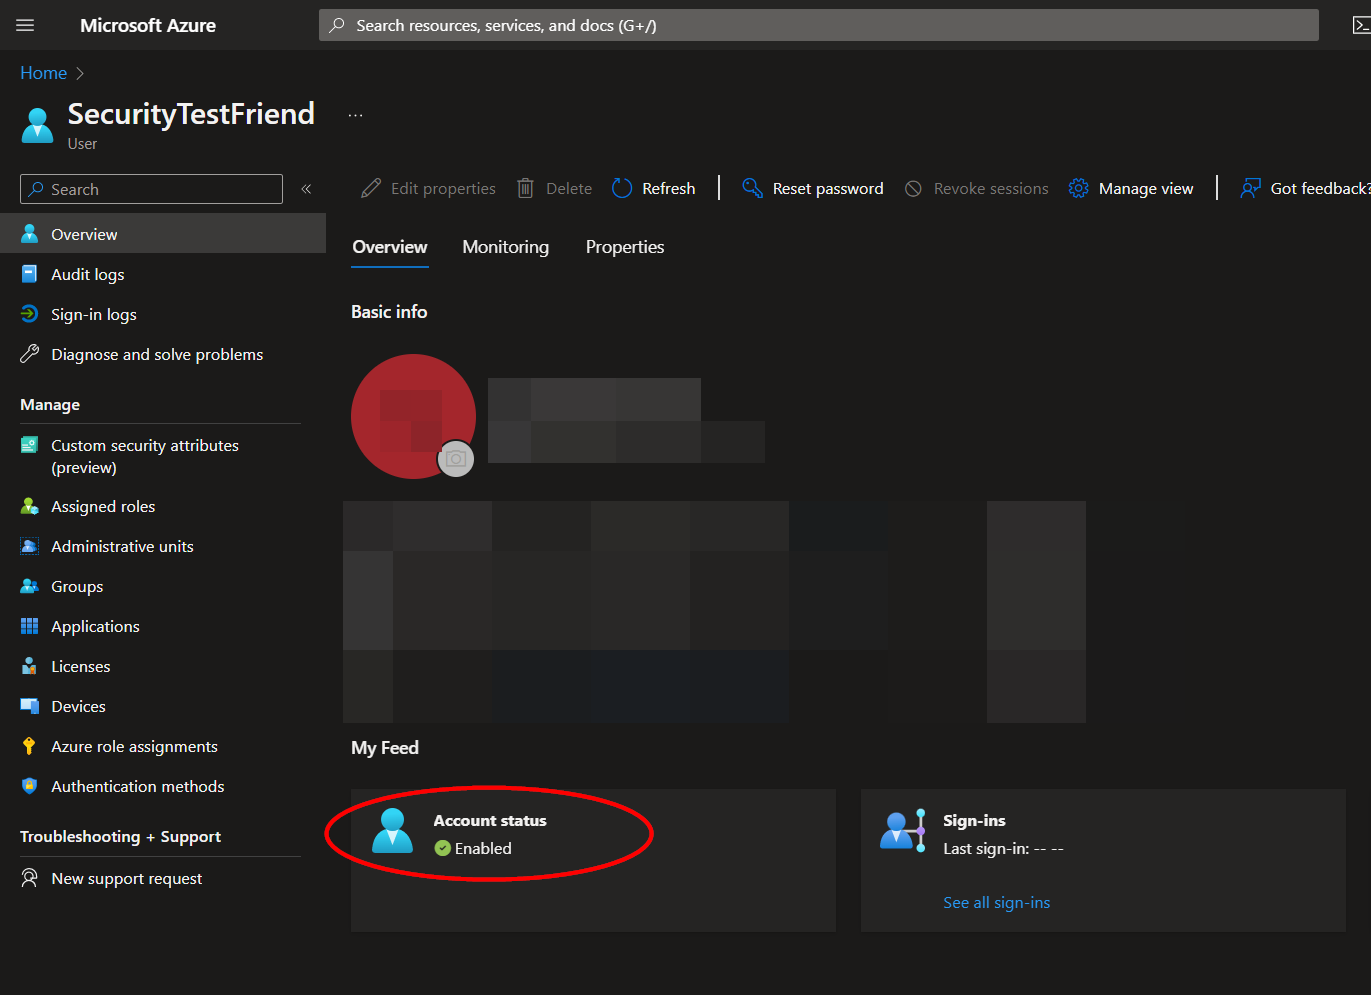Switch to the Monitoring tab
The height and width of the screenshot is (995, 1371).
click(x=506, y=247)
